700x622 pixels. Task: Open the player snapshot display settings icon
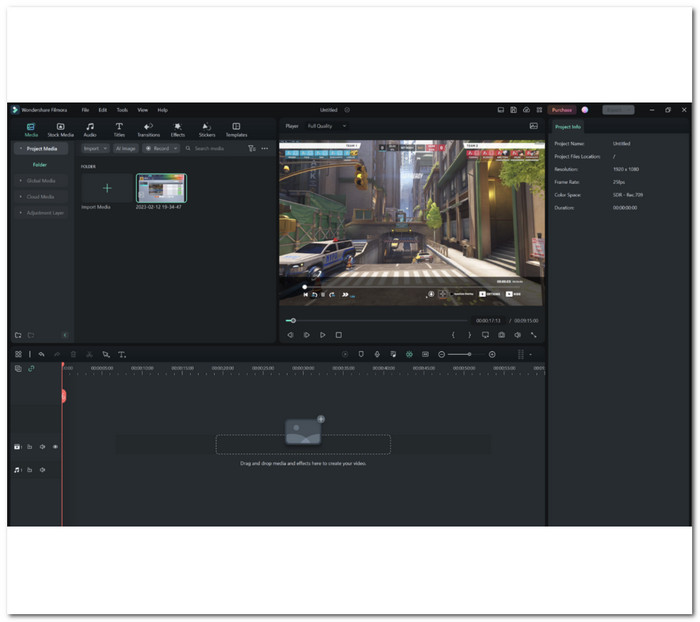pyautogui.click(x=533, y=126)
